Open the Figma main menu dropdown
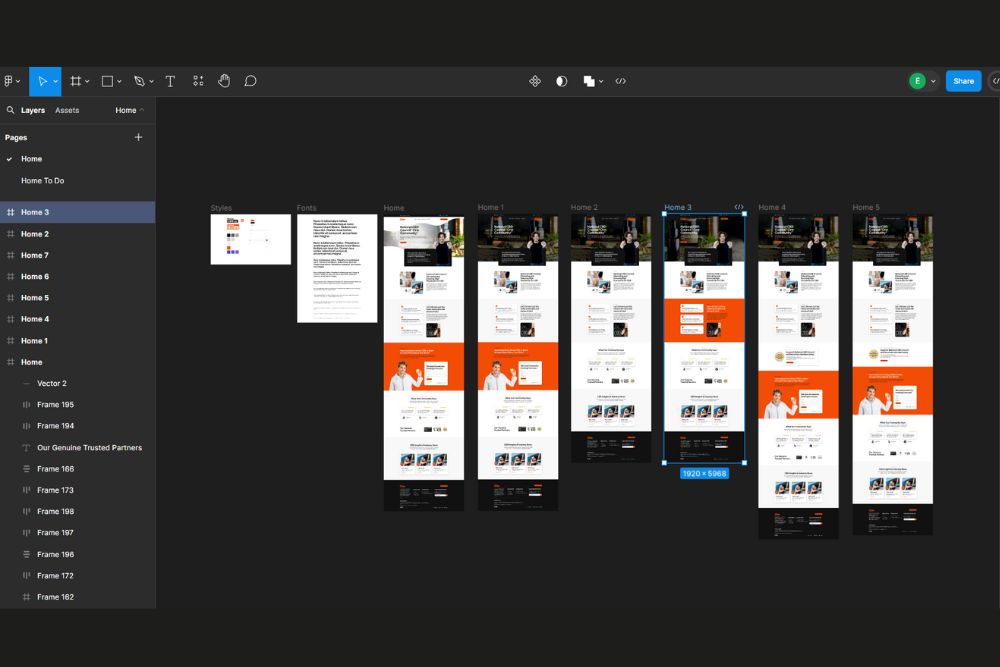 coord(10,81)
